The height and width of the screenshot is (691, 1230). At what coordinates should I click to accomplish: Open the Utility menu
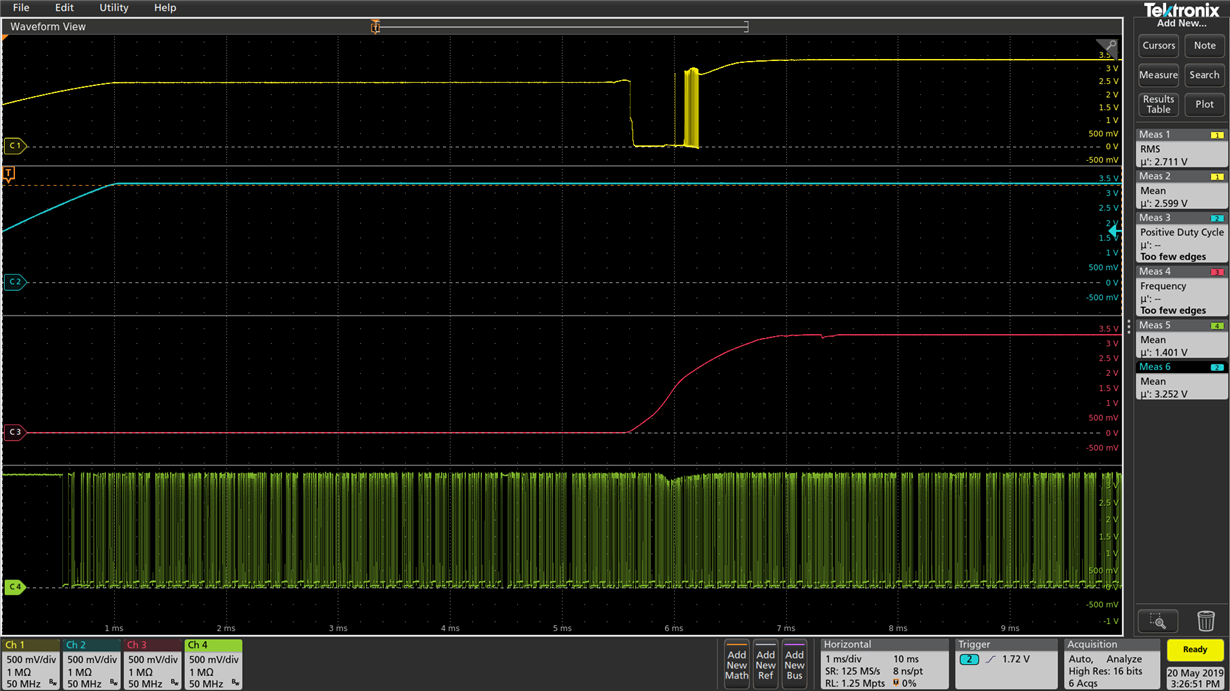point(114,8)
